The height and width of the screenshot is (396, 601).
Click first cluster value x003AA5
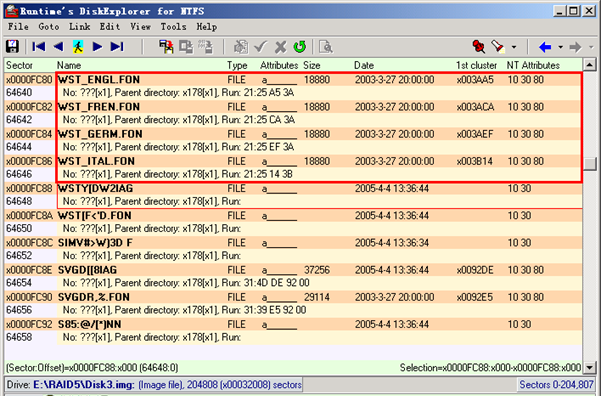(x=475, y=80)
